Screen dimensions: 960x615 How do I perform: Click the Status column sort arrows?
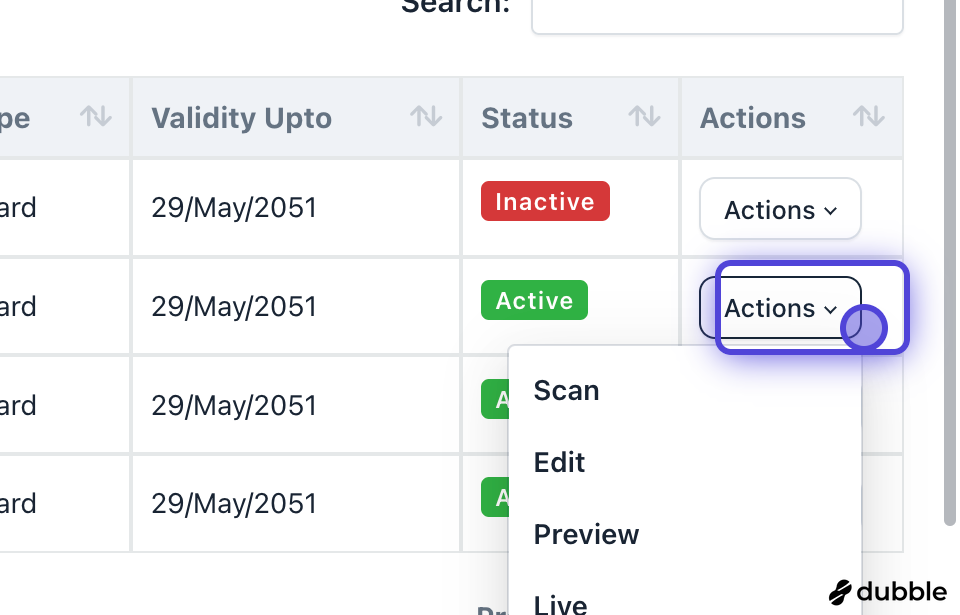coord(644,117)
